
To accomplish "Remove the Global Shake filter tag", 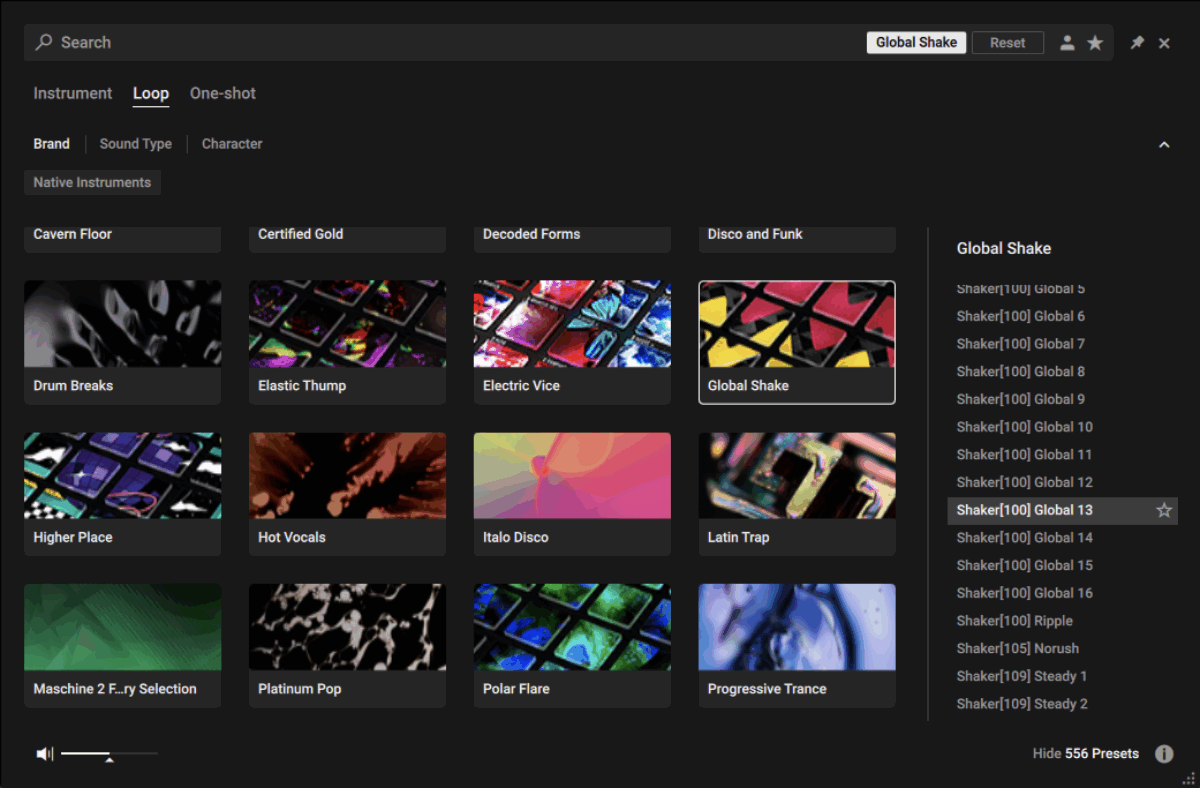I will coord(916,43).
